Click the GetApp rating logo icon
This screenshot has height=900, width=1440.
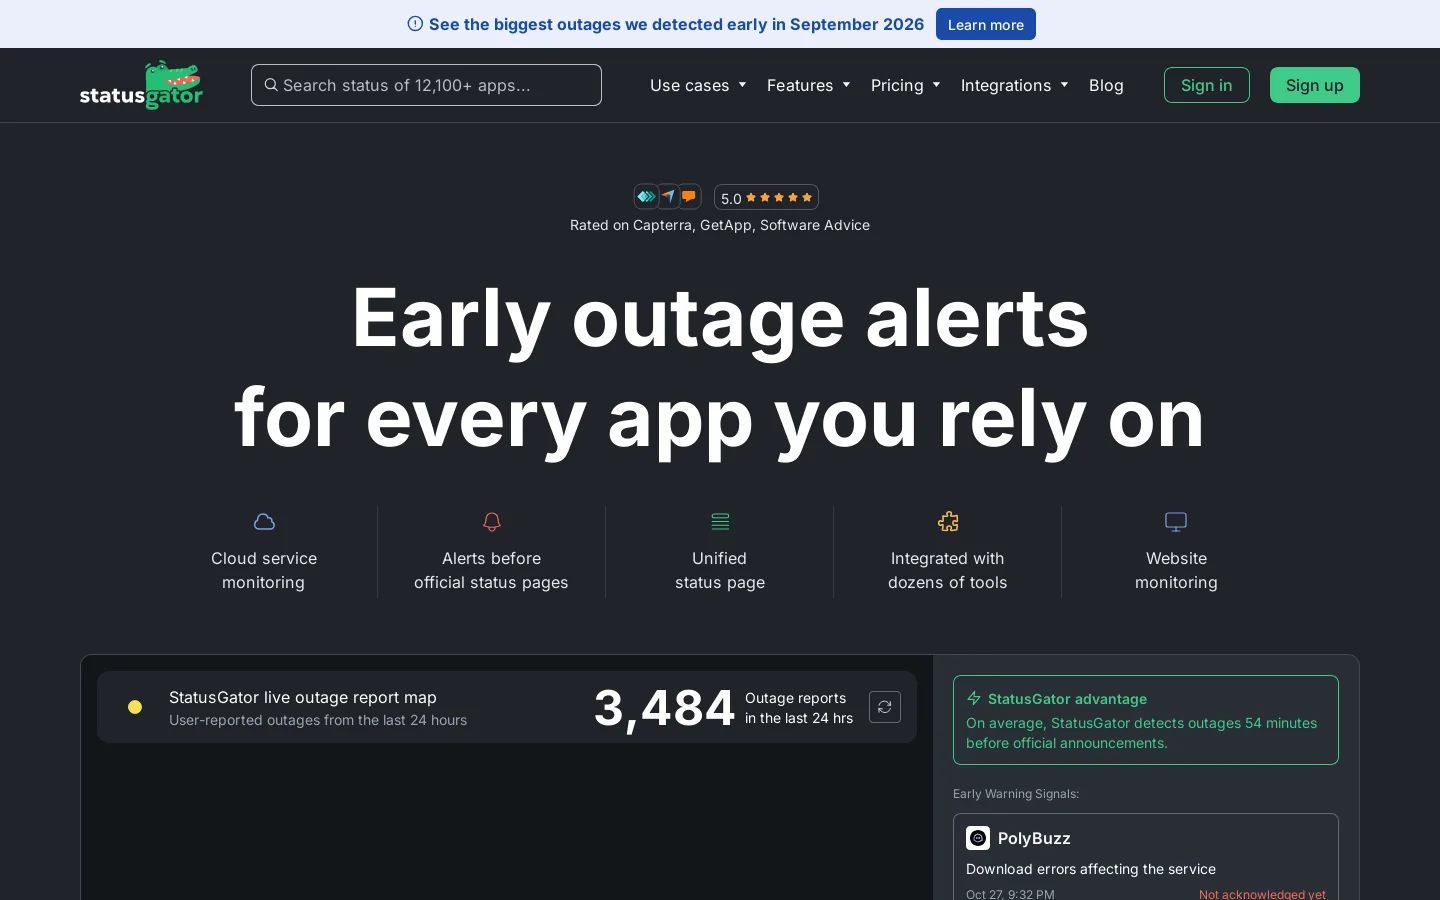coord(668,196)
